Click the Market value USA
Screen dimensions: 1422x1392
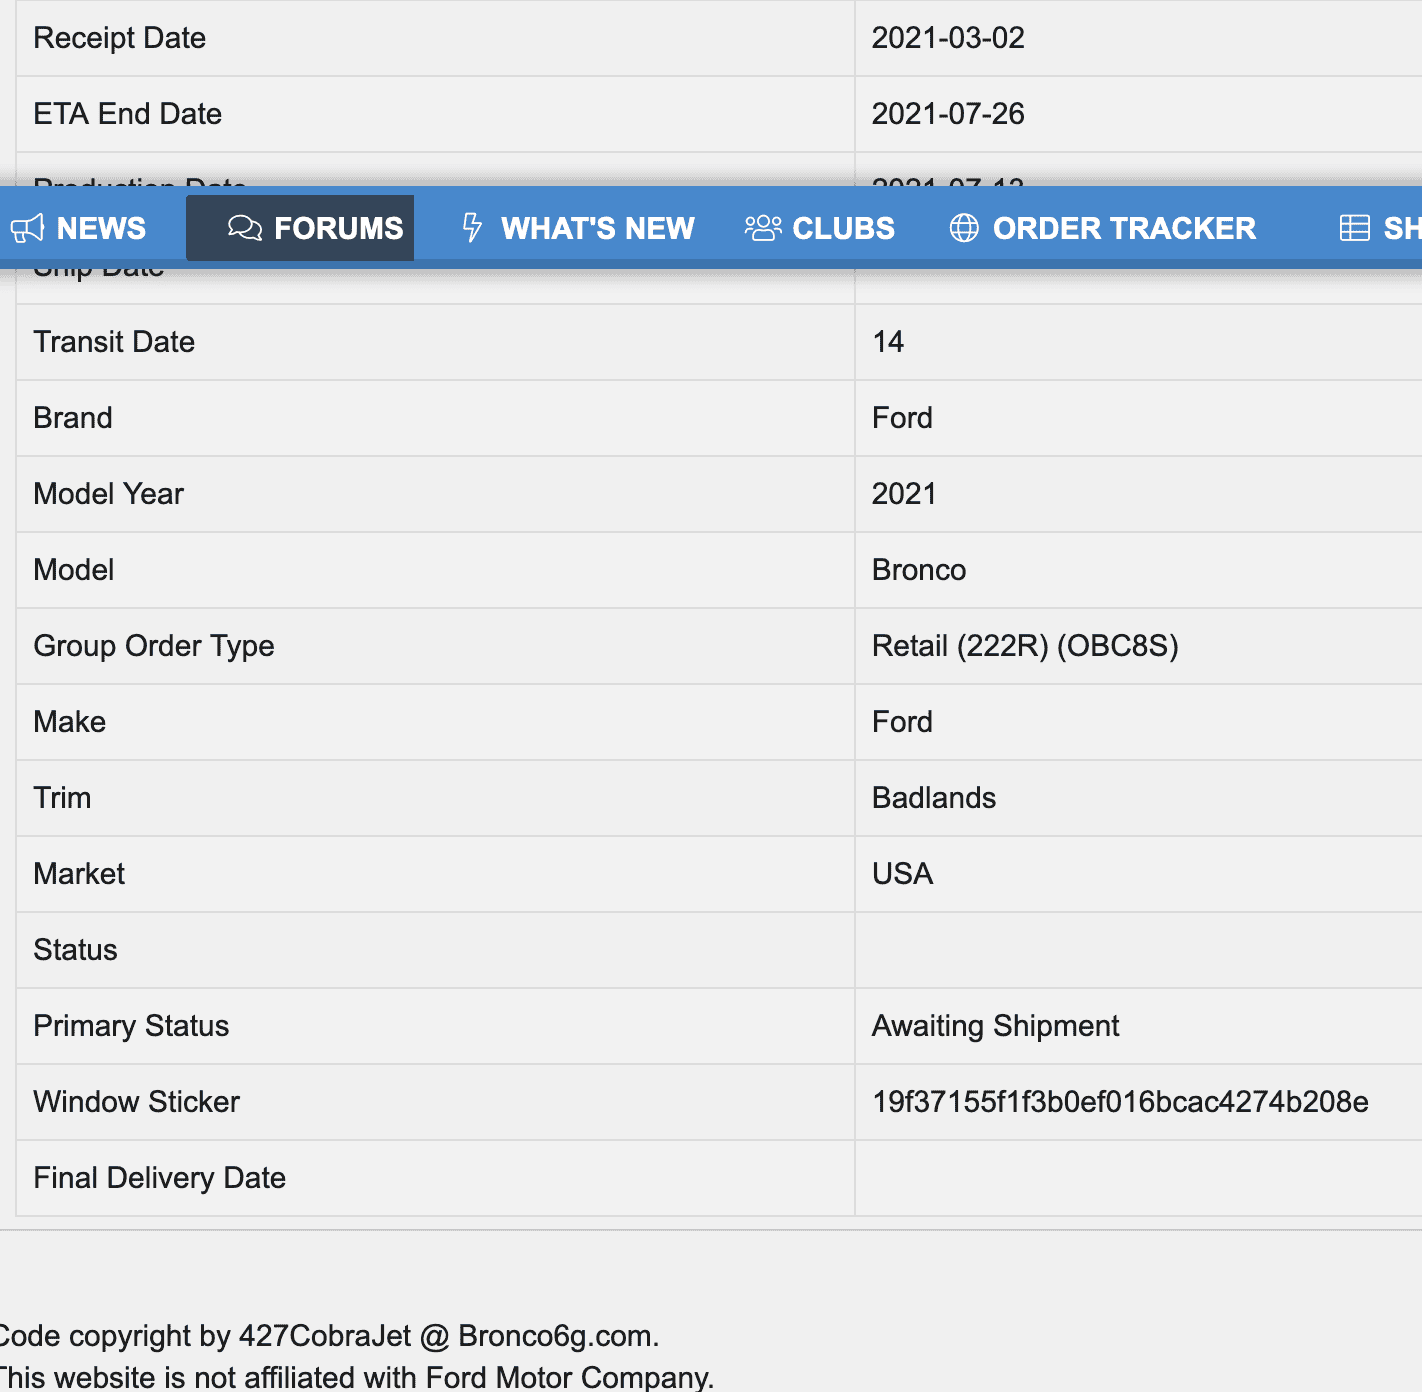coord(902,874)
